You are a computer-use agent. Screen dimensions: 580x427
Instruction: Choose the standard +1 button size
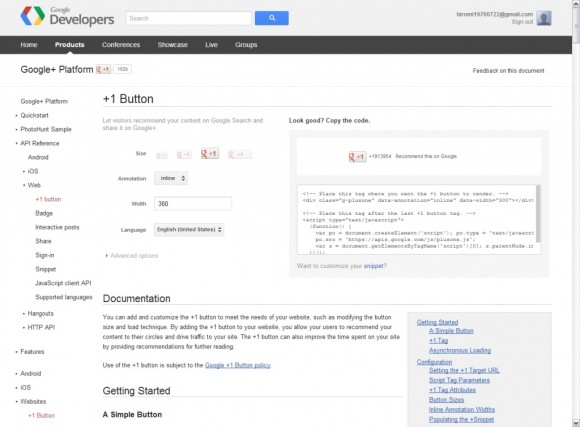click(x=209, y=154)
